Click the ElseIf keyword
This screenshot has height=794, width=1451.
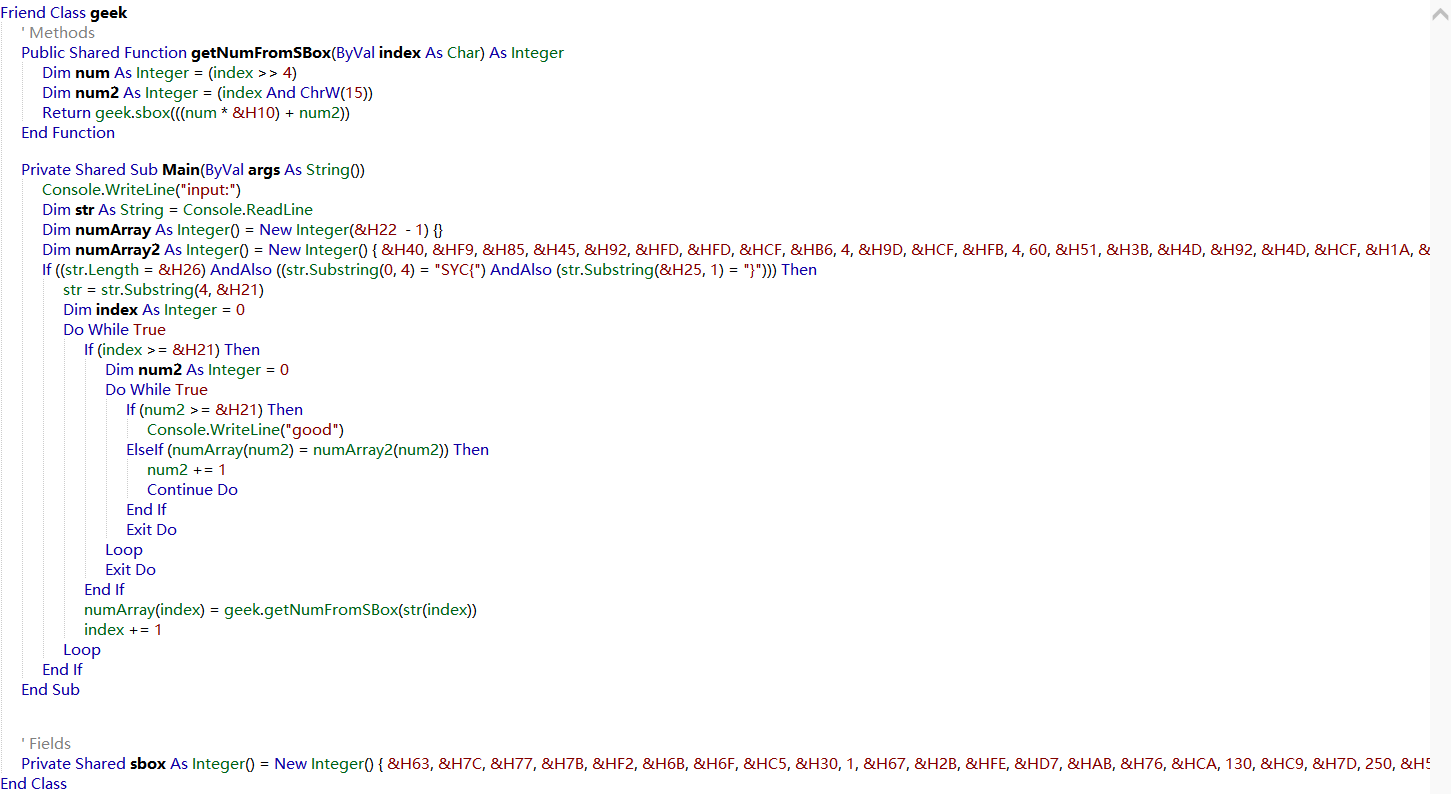coord(145,450)
